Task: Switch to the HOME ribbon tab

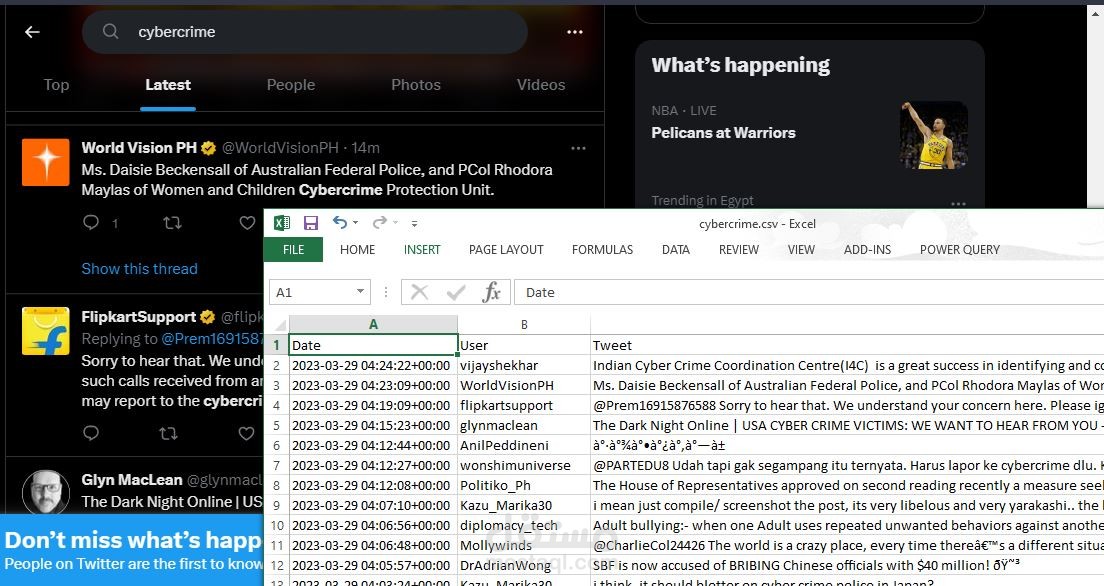Action: [x=358, y=249]
